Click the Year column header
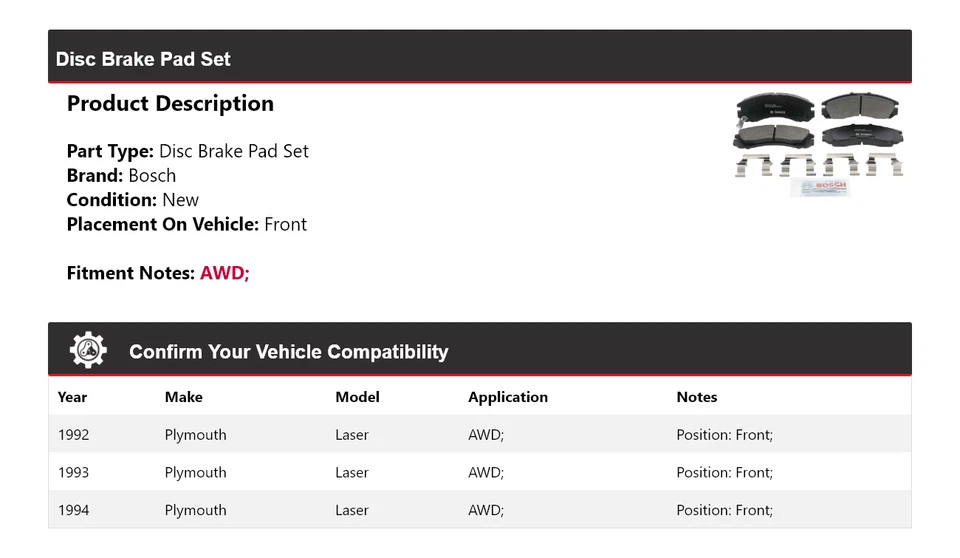This screenshot has width=960, height=558. tap(72, 397)
